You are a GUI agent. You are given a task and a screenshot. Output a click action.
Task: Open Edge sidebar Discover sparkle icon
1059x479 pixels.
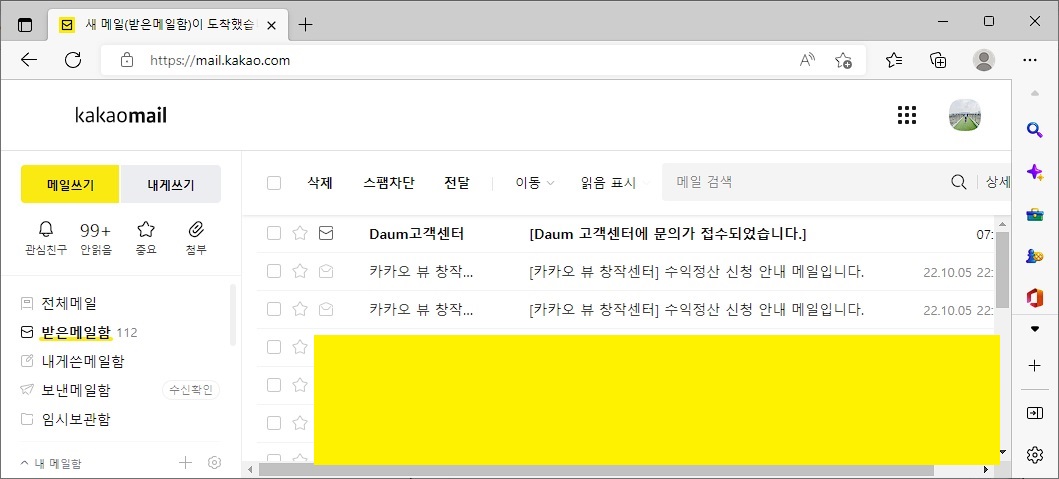[x=1035, y=172]
